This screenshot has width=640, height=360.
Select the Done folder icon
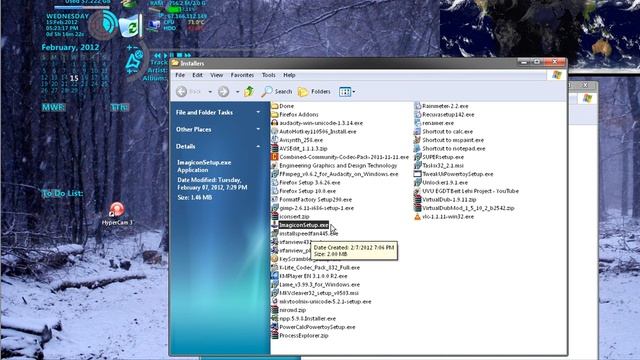pos(275,106)
